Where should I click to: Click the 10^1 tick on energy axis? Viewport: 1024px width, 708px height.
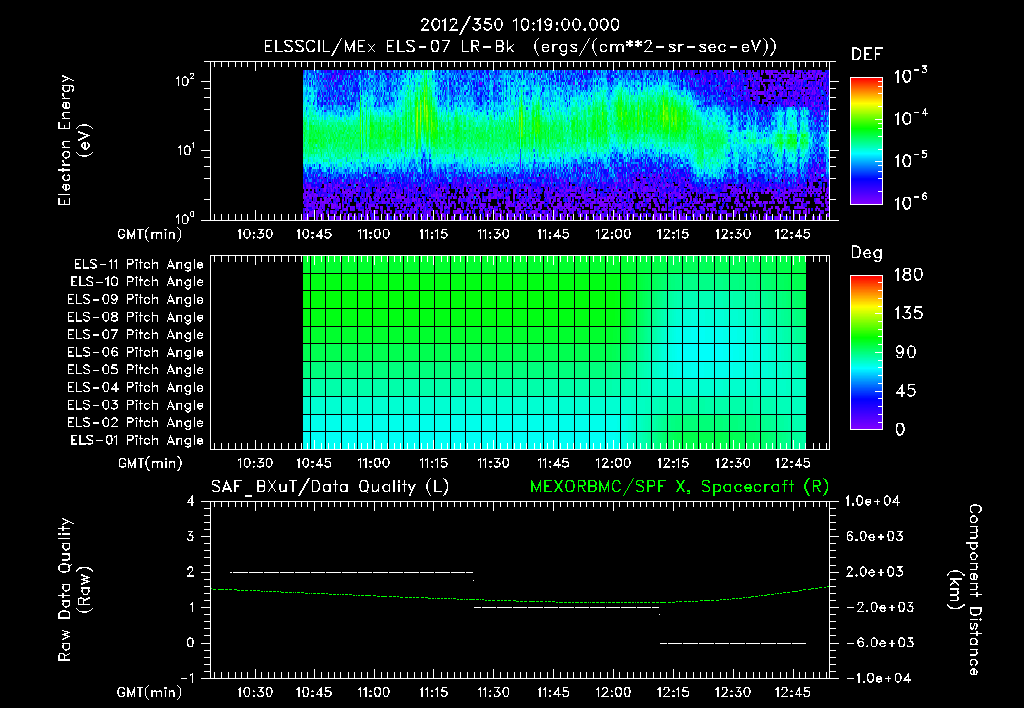[x=185, y=150]
